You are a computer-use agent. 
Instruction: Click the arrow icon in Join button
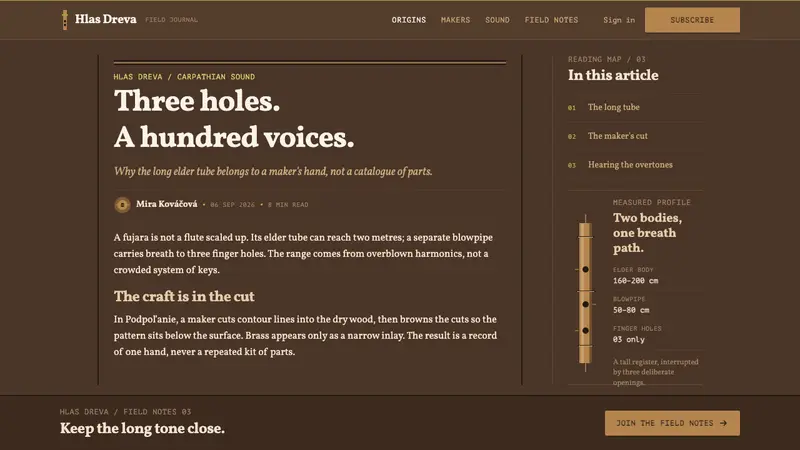723,423
